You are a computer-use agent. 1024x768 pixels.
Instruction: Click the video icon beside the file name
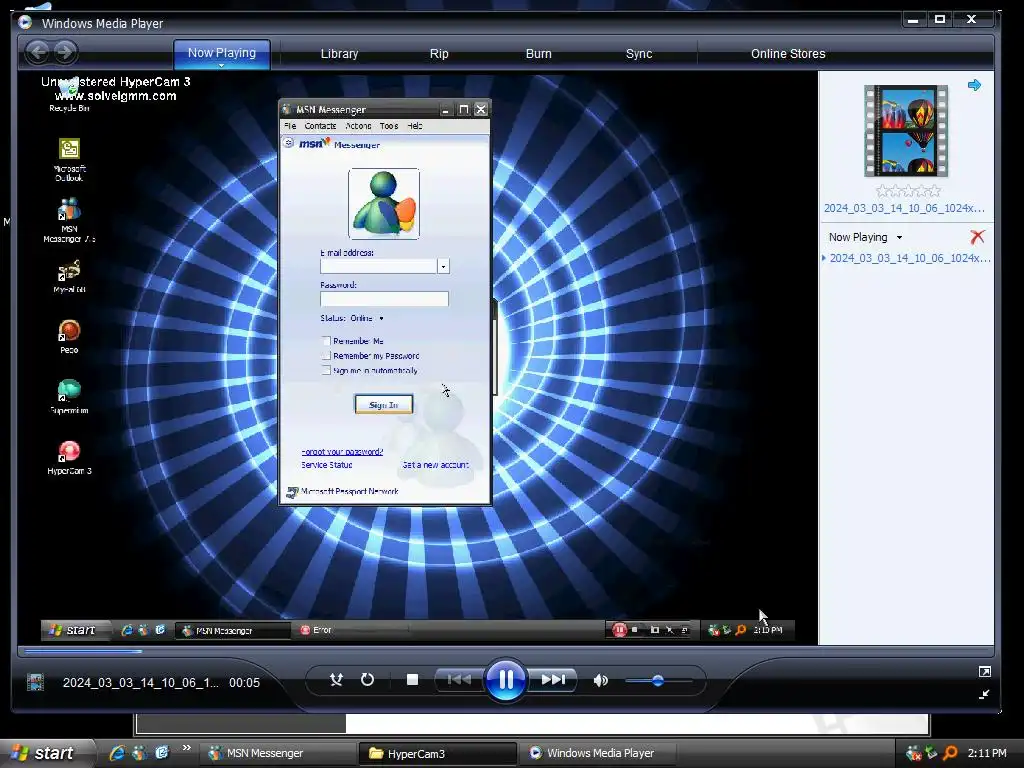tap(35, 682)
